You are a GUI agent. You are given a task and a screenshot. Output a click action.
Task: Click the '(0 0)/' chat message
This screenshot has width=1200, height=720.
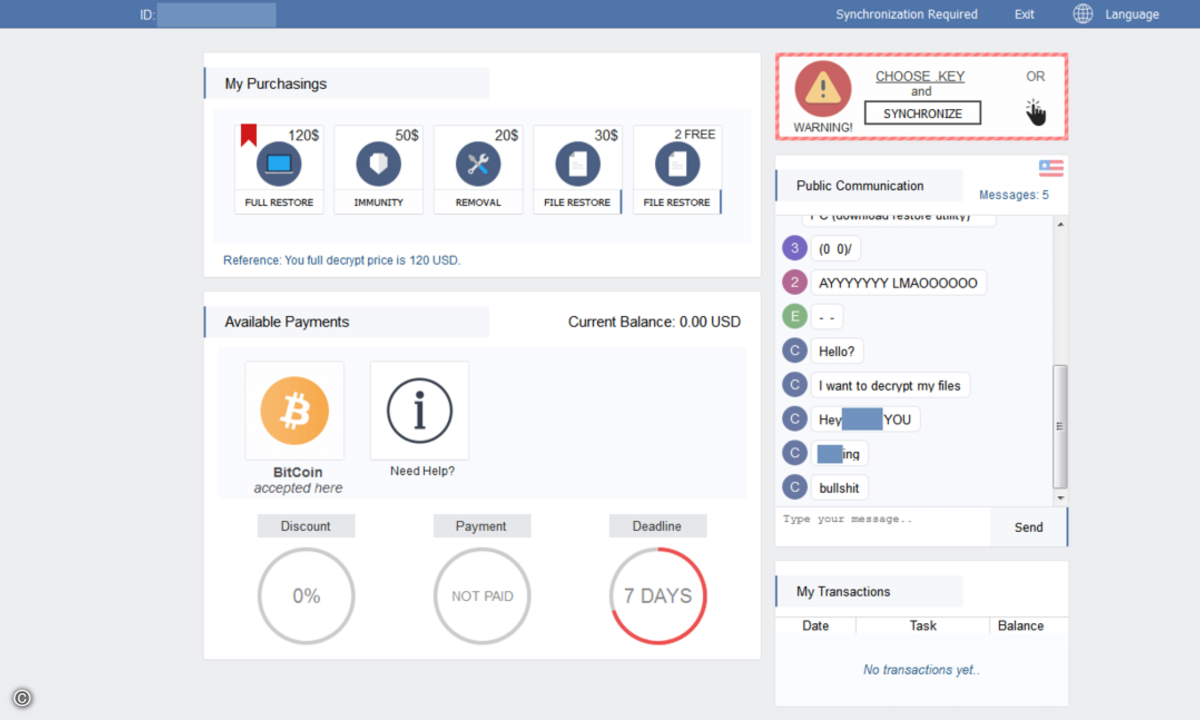(x=836, y=248)
